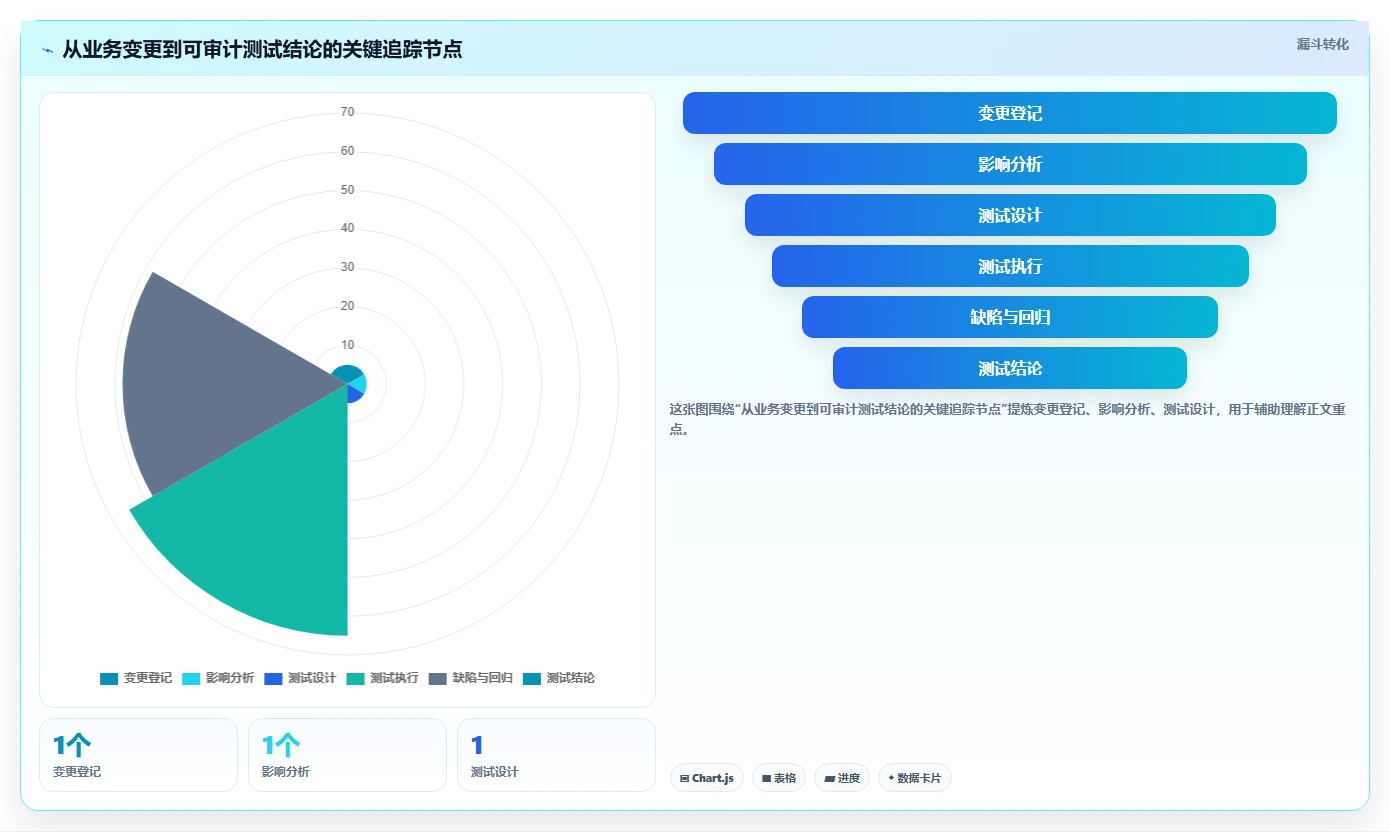Click the lightning icon beside the card title

point(48,50)
